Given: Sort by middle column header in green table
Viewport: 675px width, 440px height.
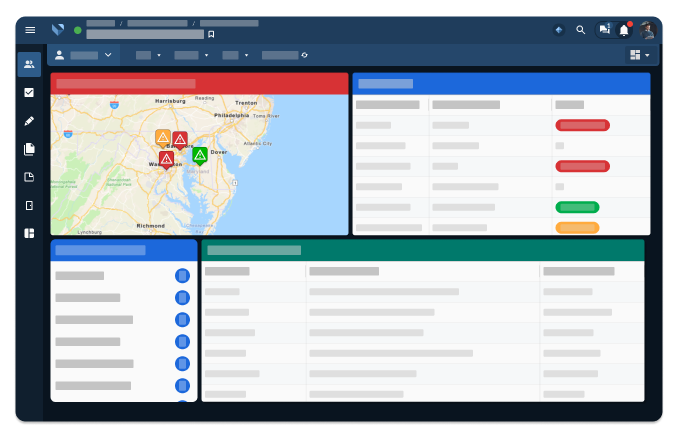Looking at the screenshot, I should 344,271.
